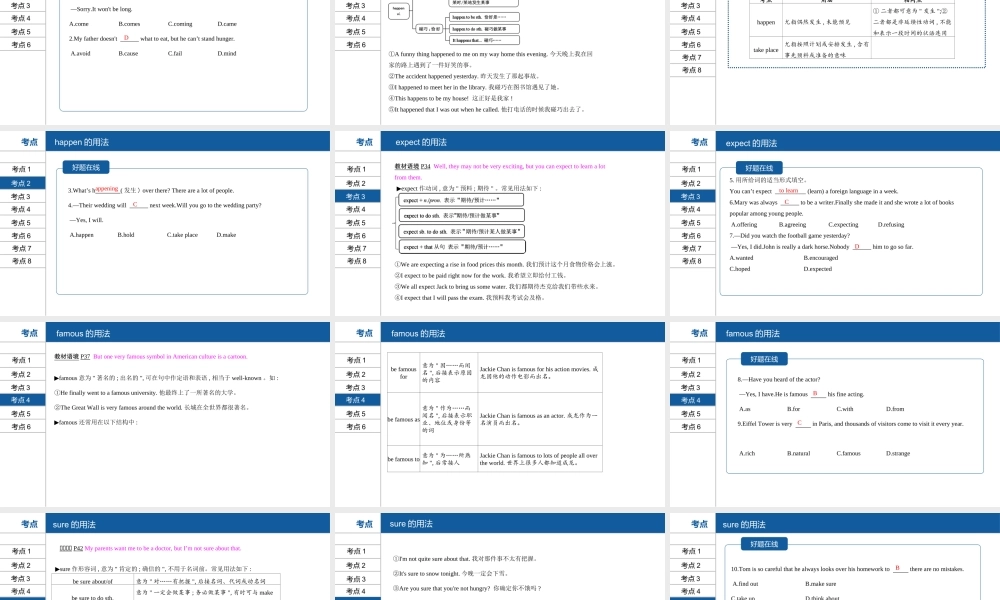Select answer option B.make sure
This screenshot has height=600, width=1000.
pos(820,583)
